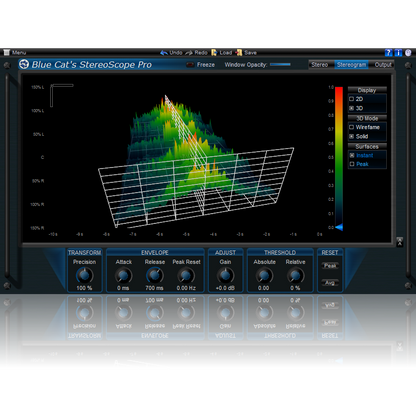Image resolution: width=416 pixels, height=416 pixels.
Task: Collapse controls with double-chevron icon
Action: [400, 242]
